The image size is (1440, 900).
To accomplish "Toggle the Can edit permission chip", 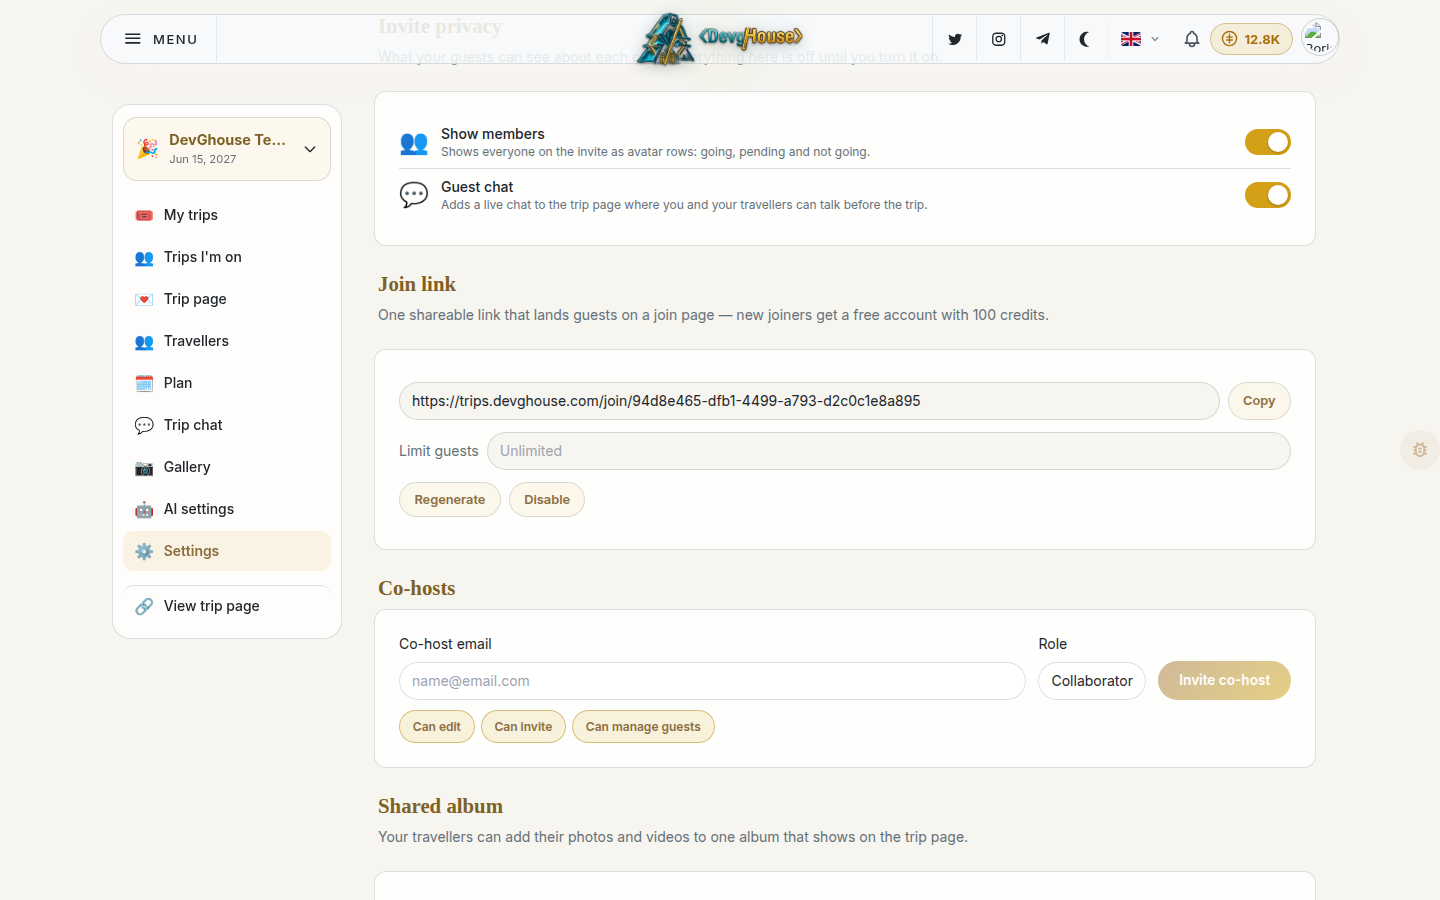I will 437,727.
